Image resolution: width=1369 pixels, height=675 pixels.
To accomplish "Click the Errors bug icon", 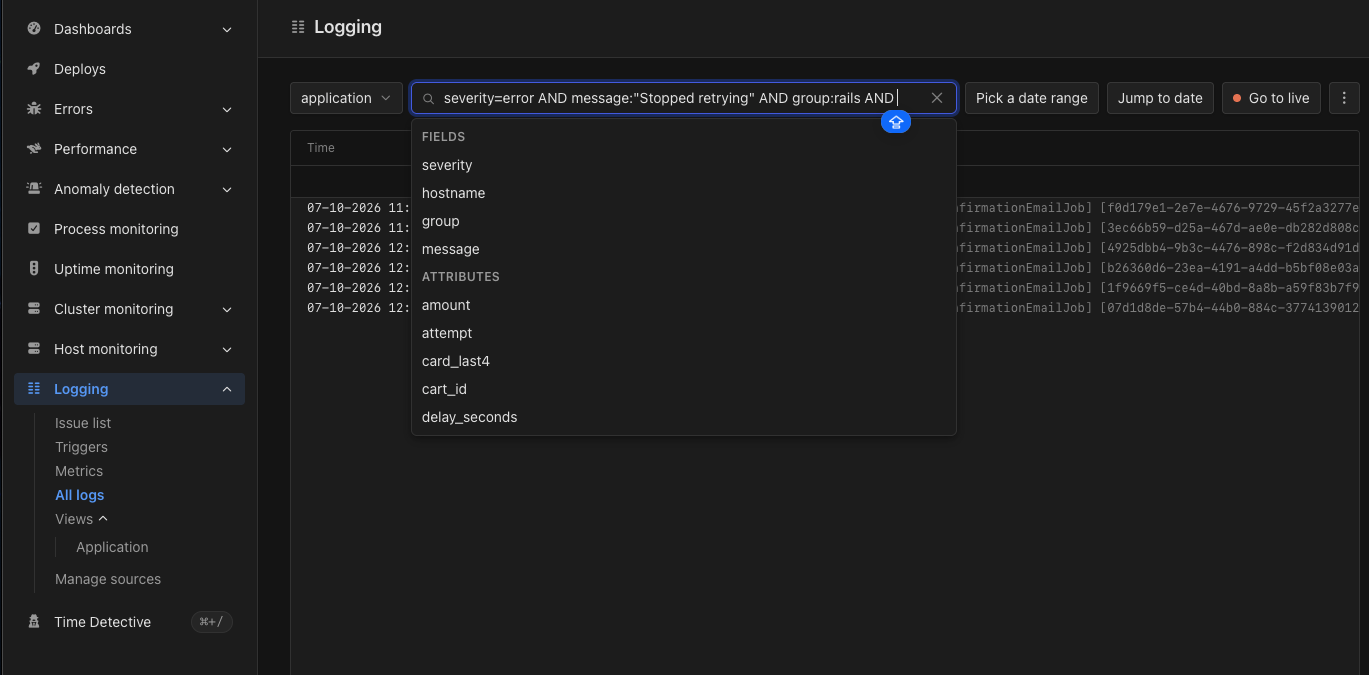I will click(34, 109).
